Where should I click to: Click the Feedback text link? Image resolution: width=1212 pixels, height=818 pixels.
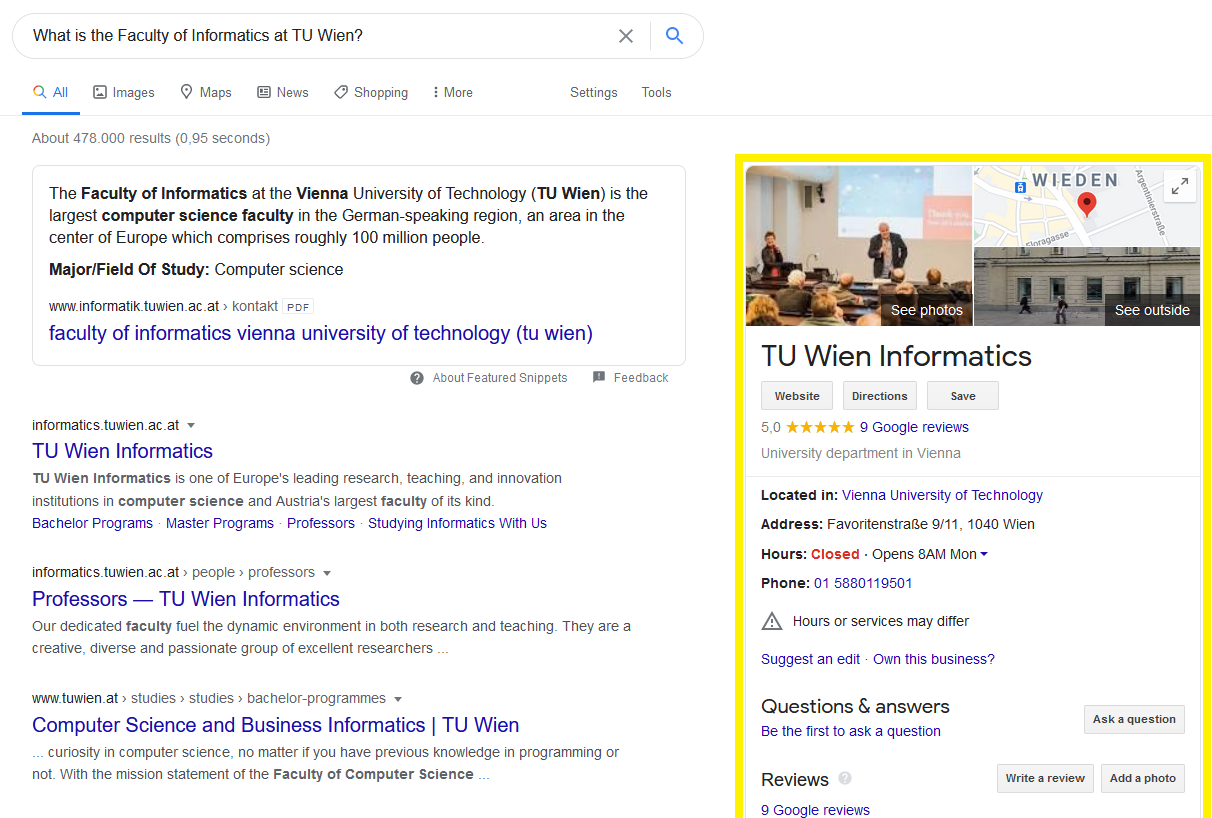(x=641, y=378)
